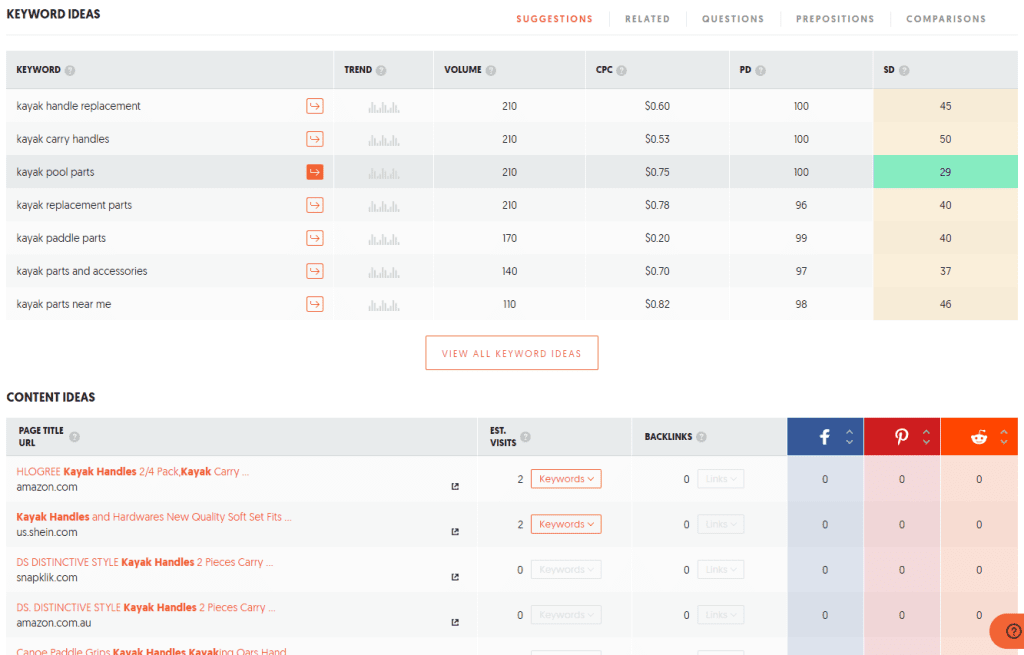Switch to the Comparisons tab
The image size is (1024, 655).
coord(946,19)
